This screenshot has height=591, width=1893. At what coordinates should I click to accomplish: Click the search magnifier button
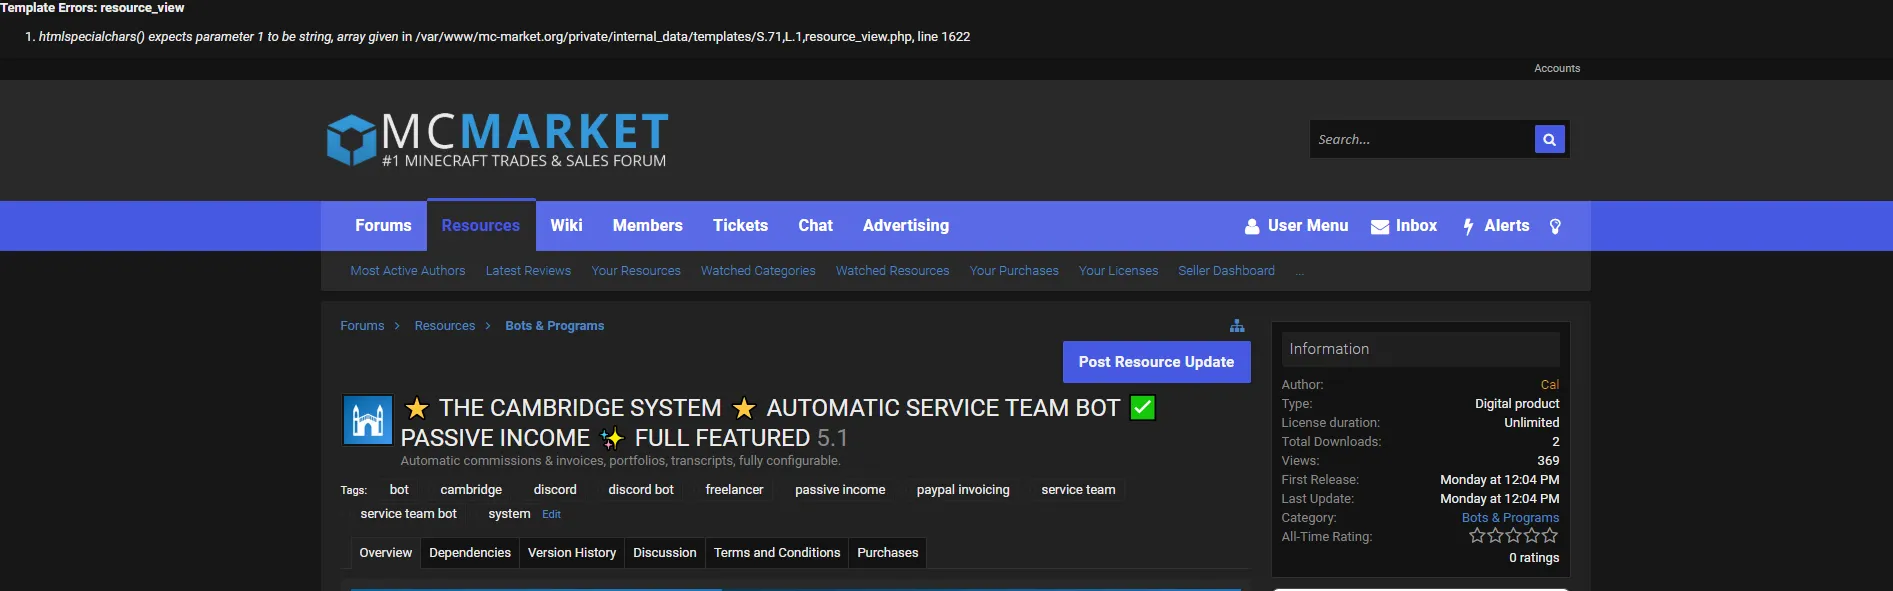tap(1549, 139)
